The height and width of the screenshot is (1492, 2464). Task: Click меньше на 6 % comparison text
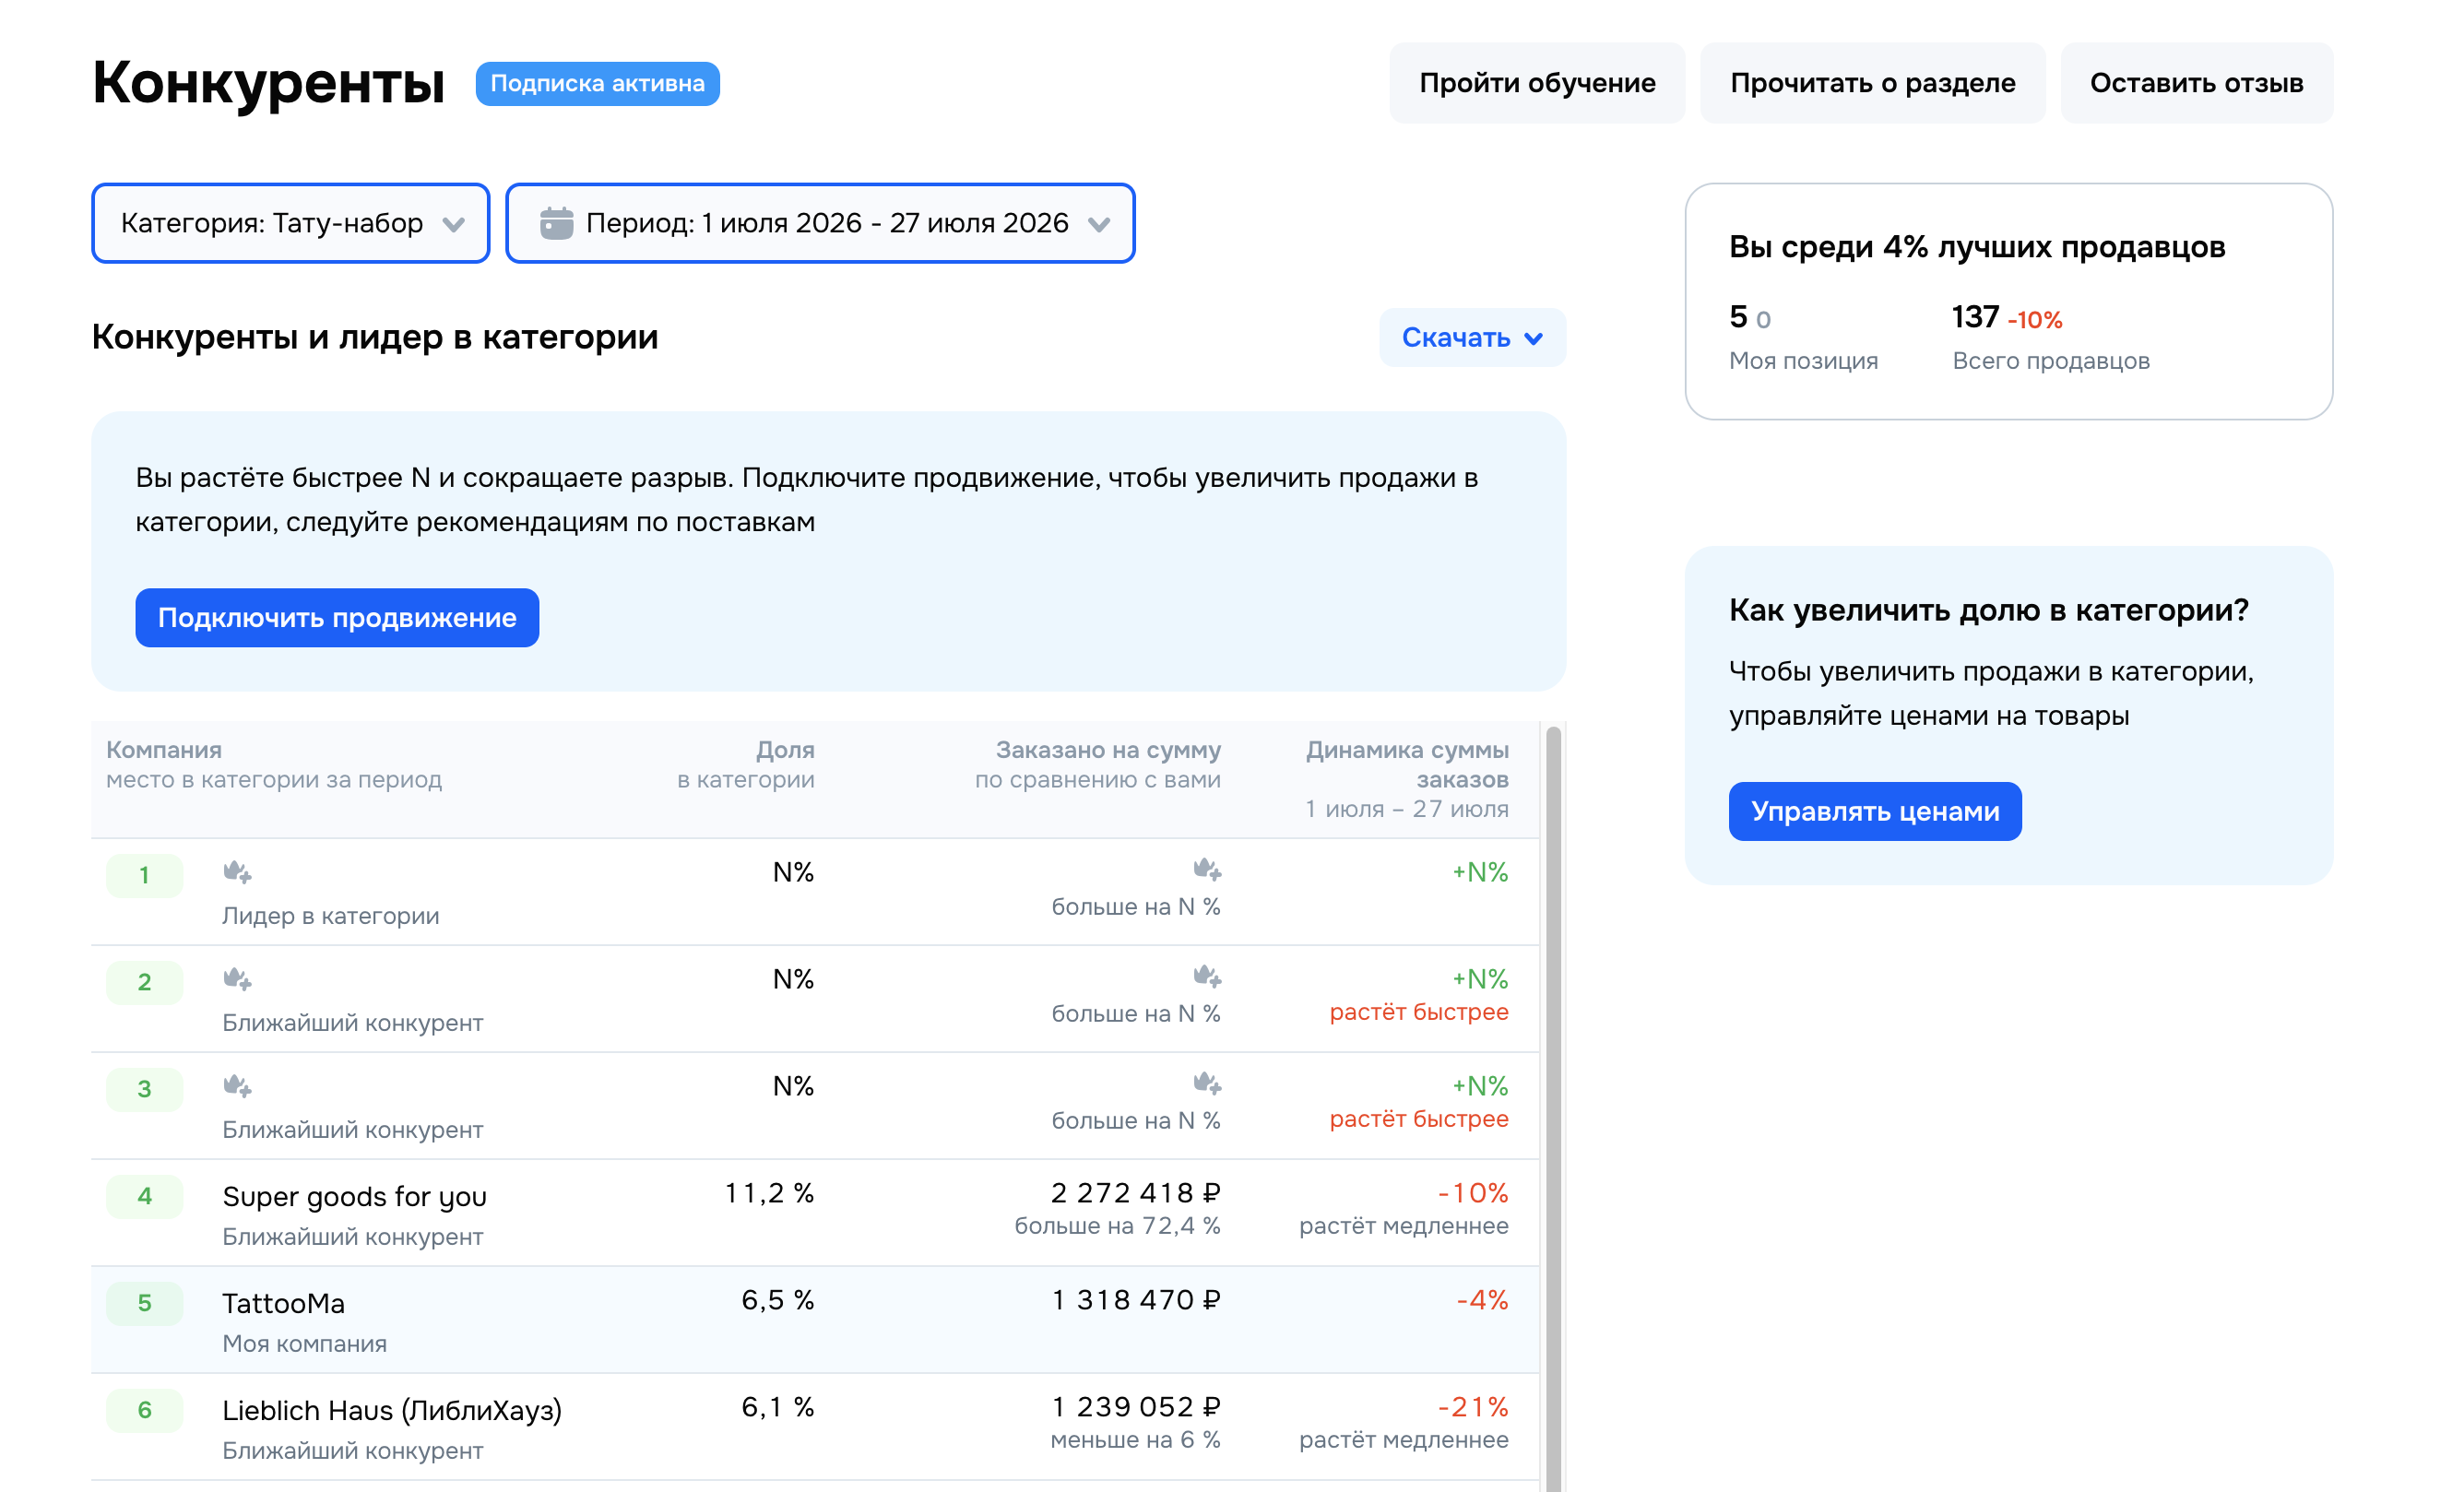click(x=1135, y=1440)
